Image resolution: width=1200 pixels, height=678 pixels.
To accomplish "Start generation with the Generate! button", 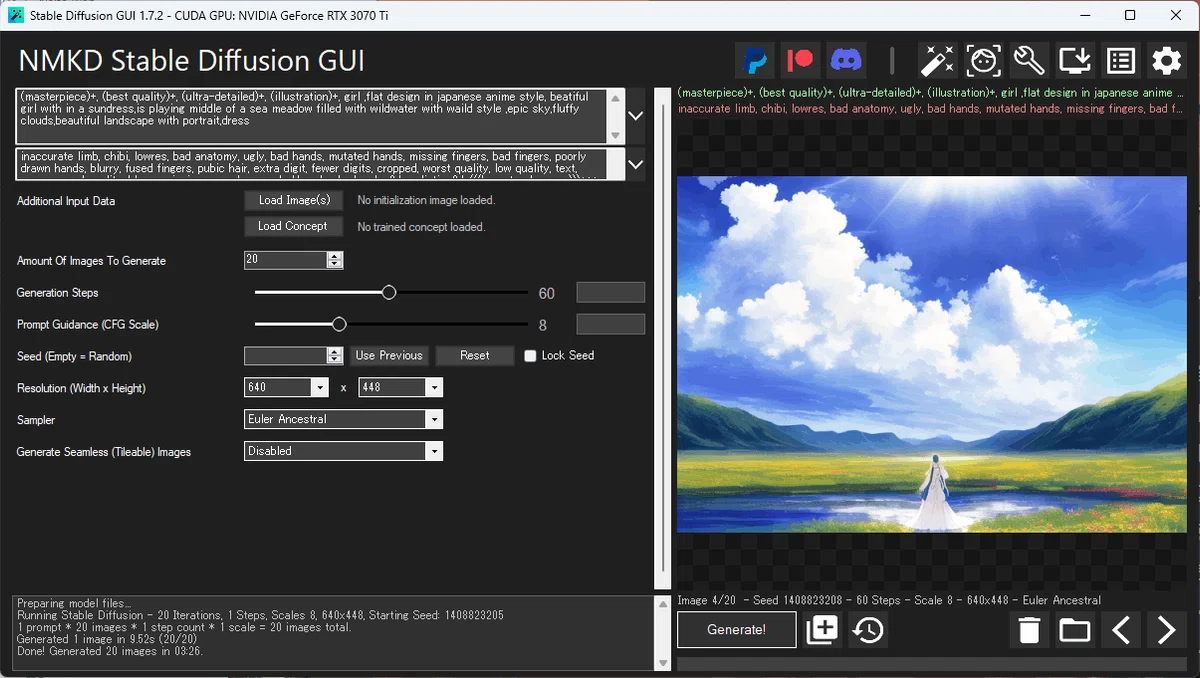I will 737,630.
